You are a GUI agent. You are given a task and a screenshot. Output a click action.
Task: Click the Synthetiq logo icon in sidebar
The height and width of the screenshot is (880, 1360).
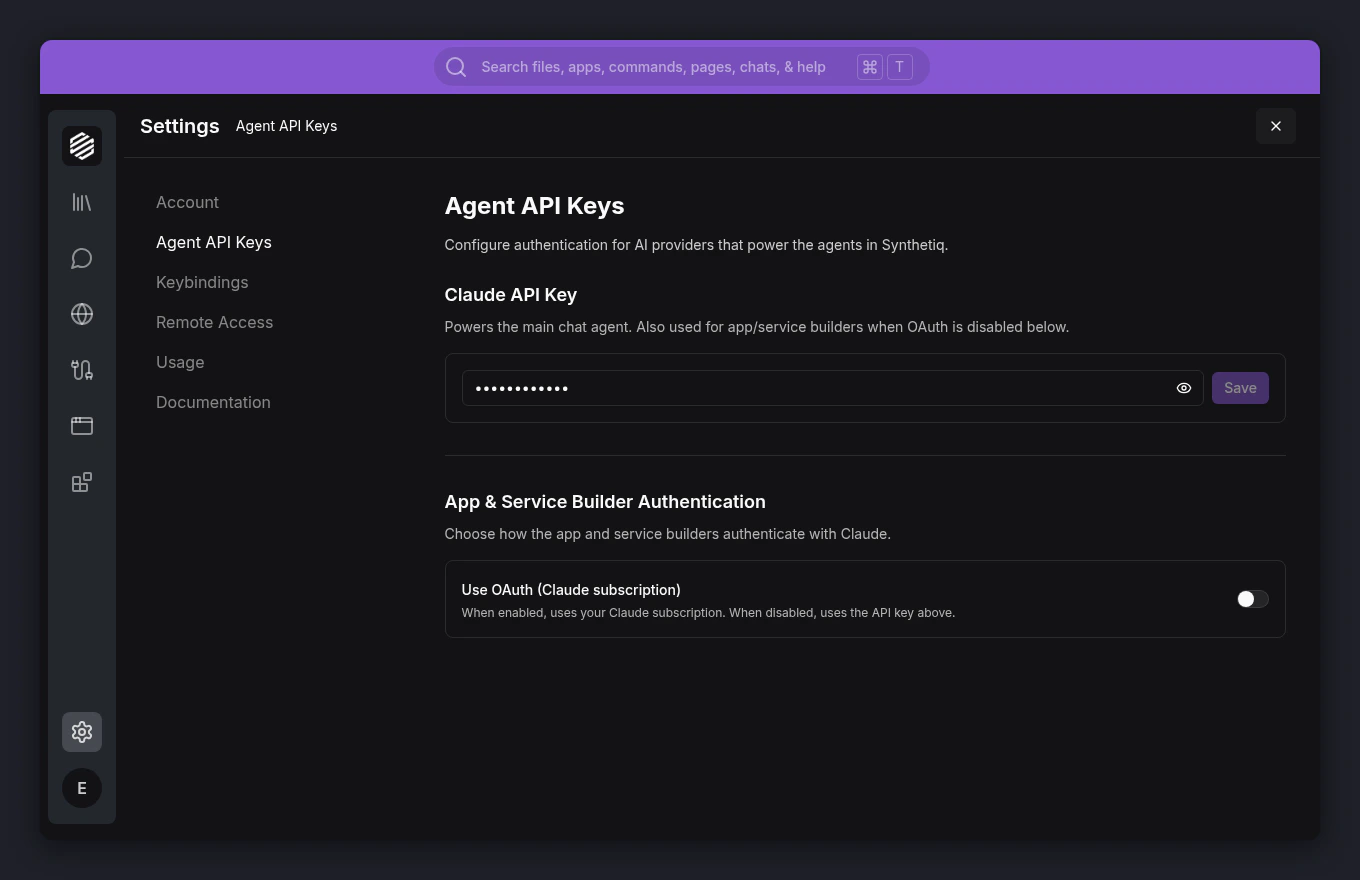click(82, 146)
